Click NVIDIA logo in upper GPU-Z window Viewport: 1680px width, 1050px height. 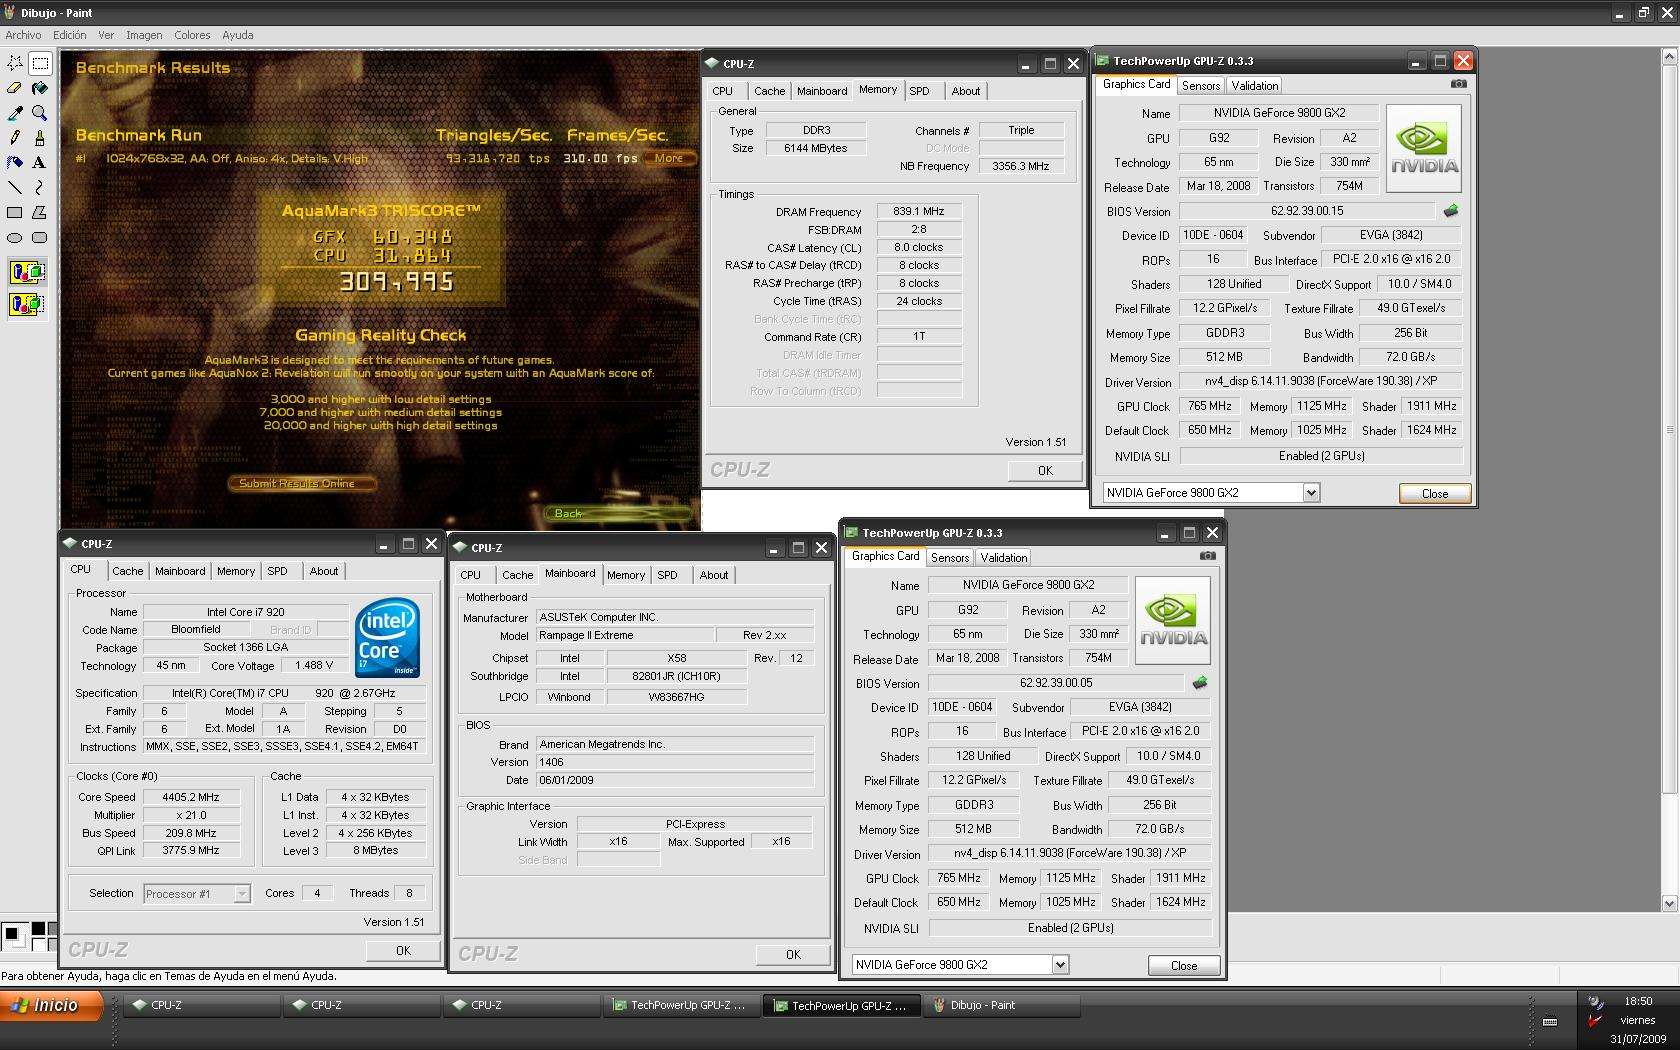pos(1424,148)
